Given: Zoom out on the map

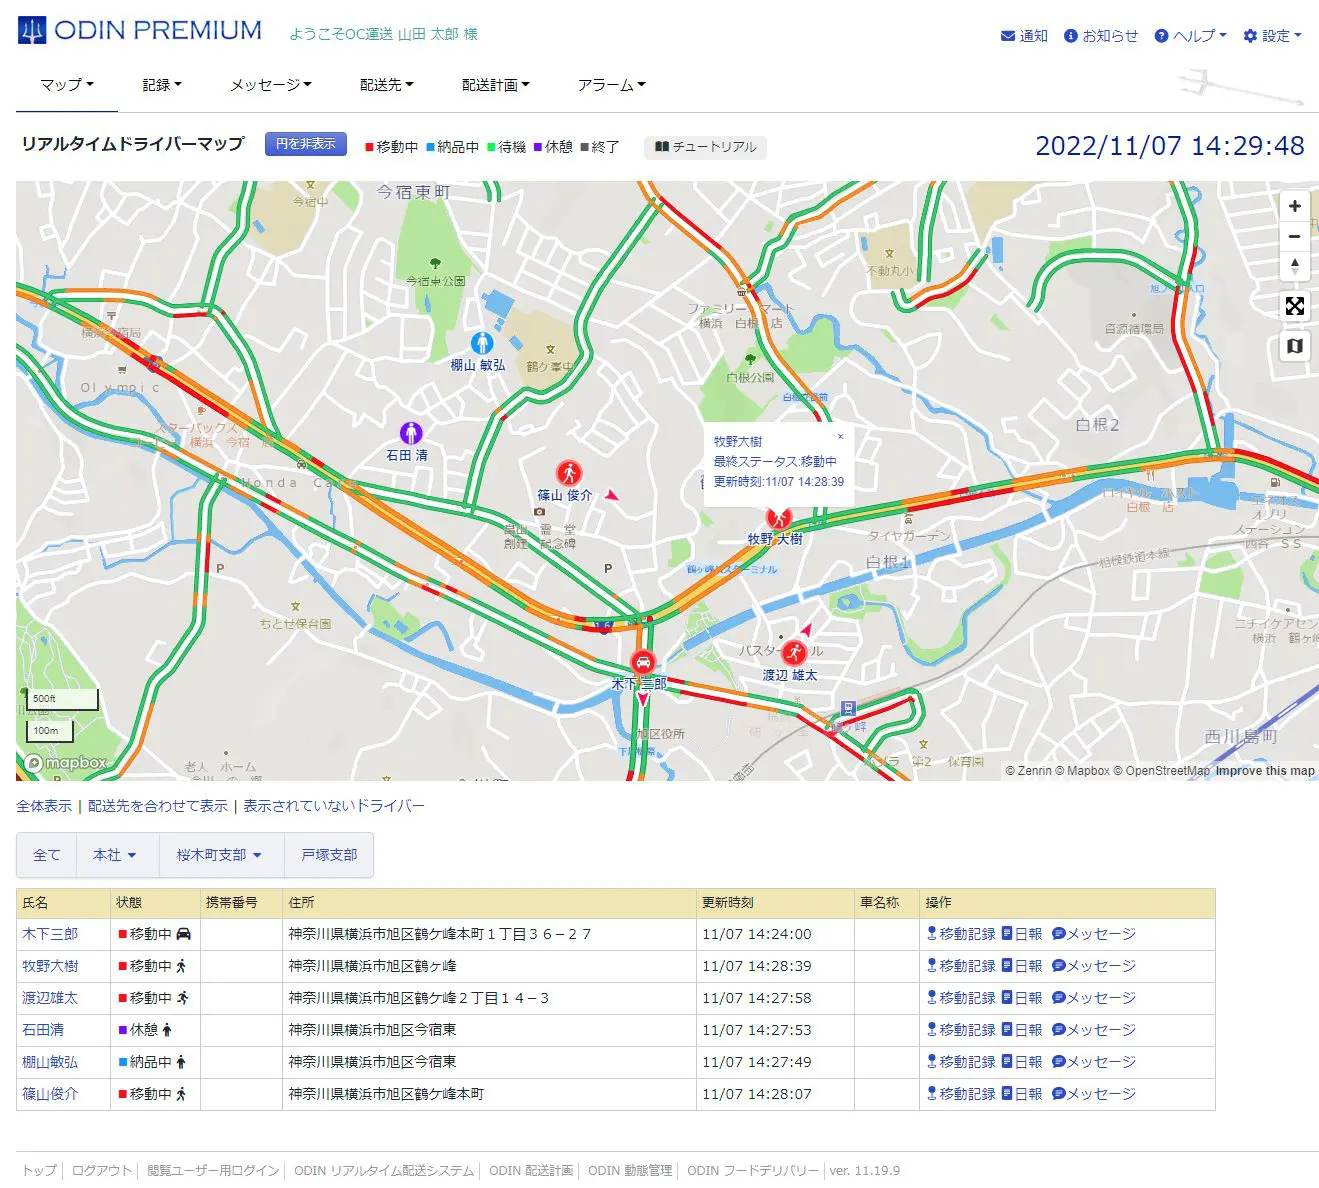Looking at the screenshot, I should tap(1294, 237).
